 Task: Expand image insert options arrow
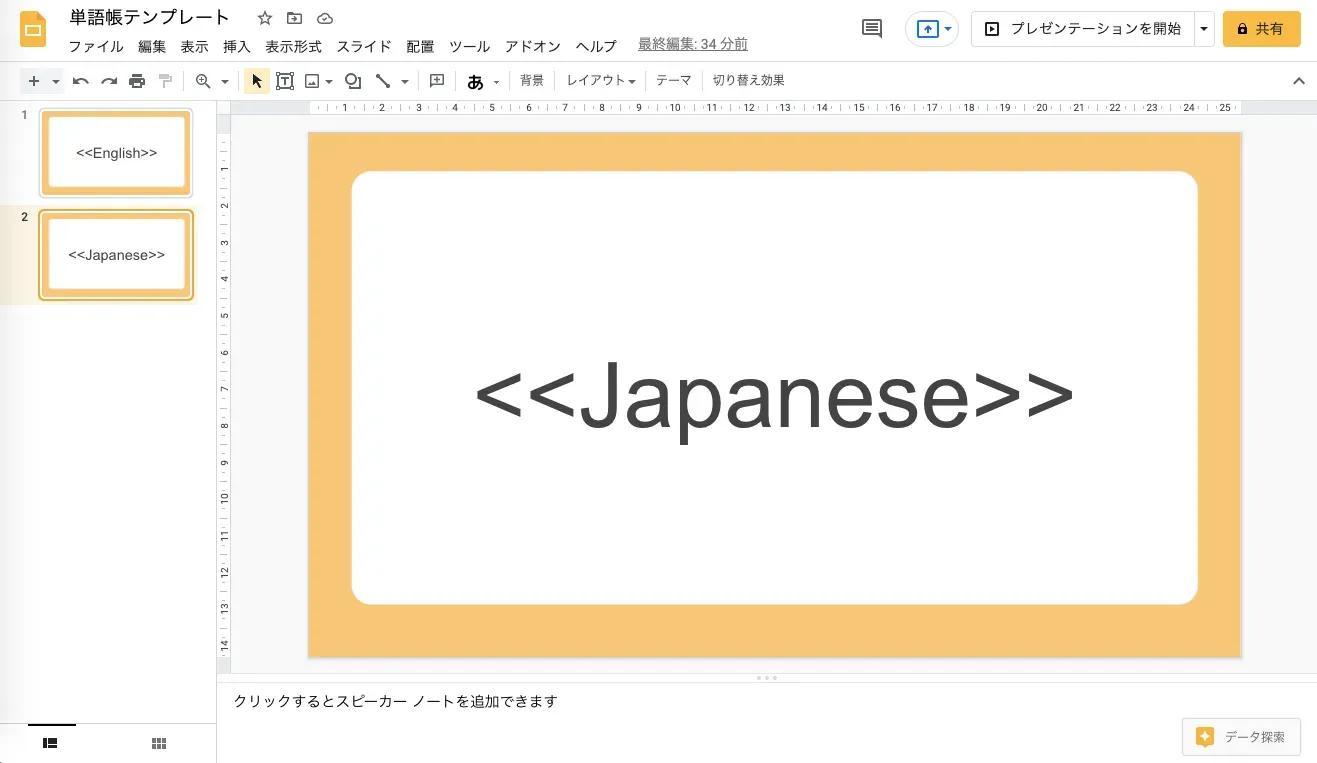(329, 82)
